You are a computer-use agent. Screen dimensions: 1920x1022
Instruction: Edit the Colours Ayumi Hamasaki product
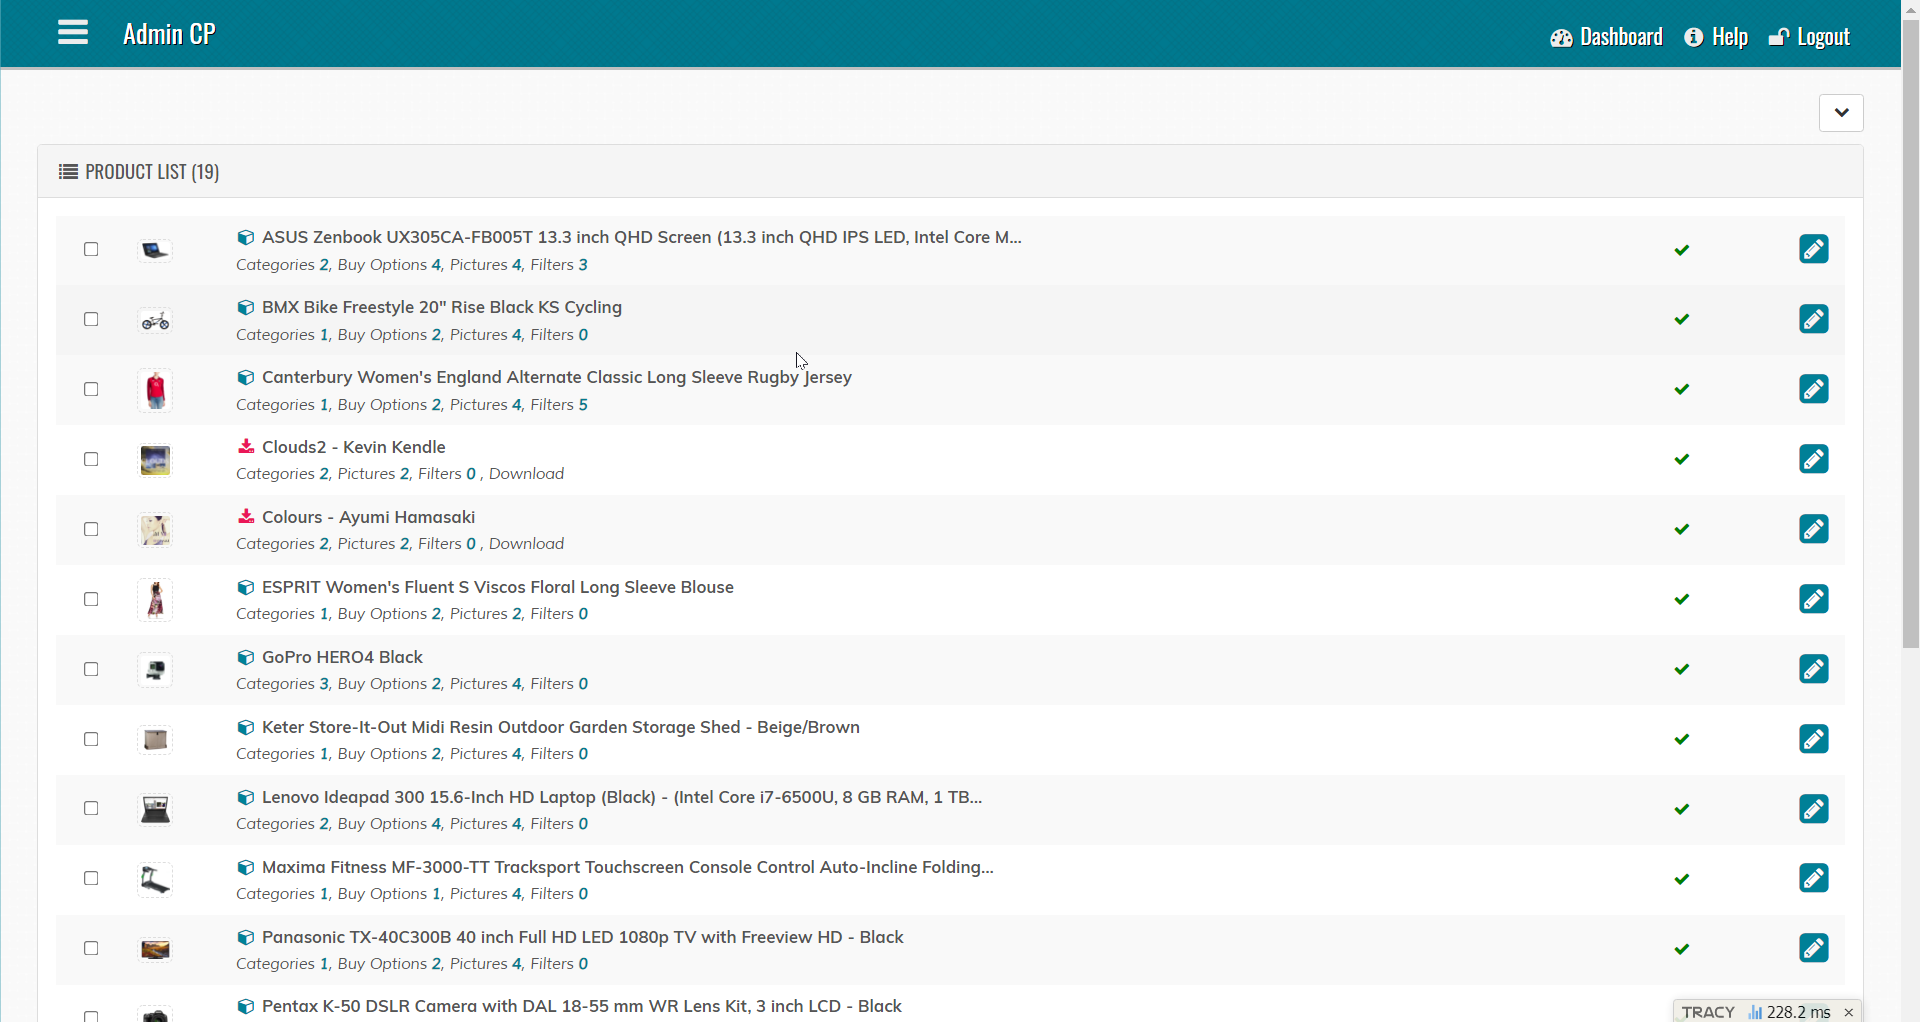(x=1814, y=529)
